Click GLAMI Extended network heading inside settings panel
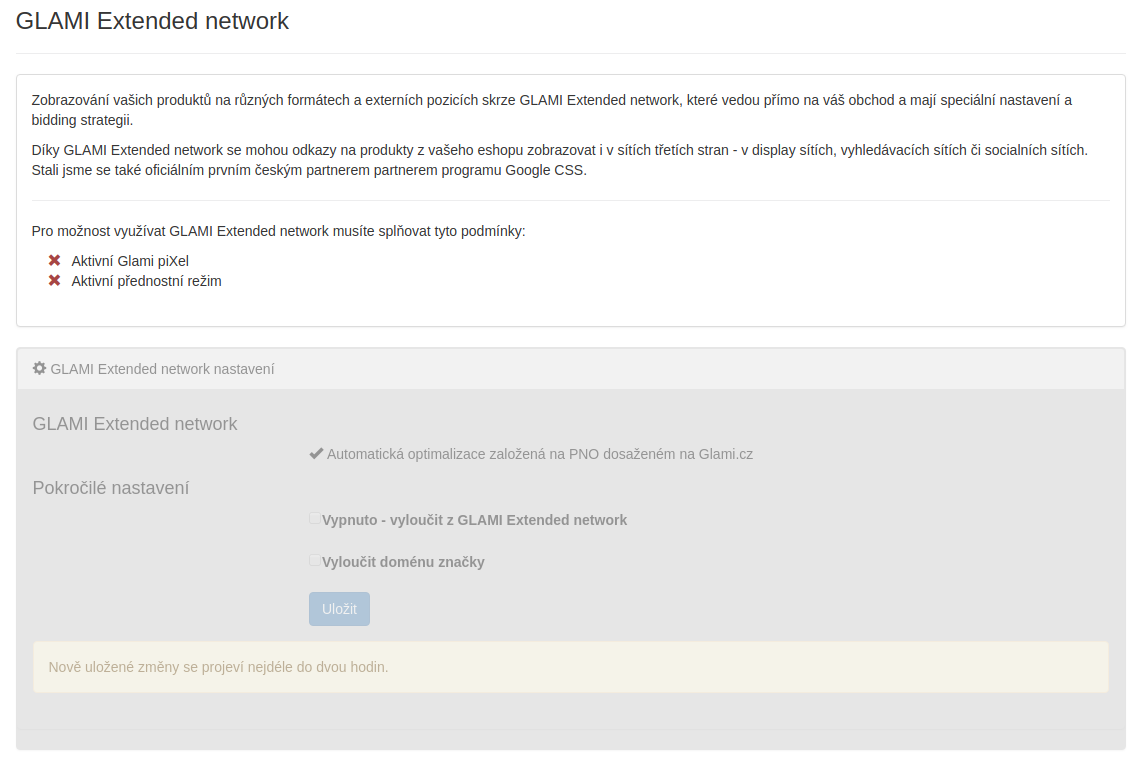The height and width of the screenshot is (764, 1141). pyautogui.click(x=135, y=424)
